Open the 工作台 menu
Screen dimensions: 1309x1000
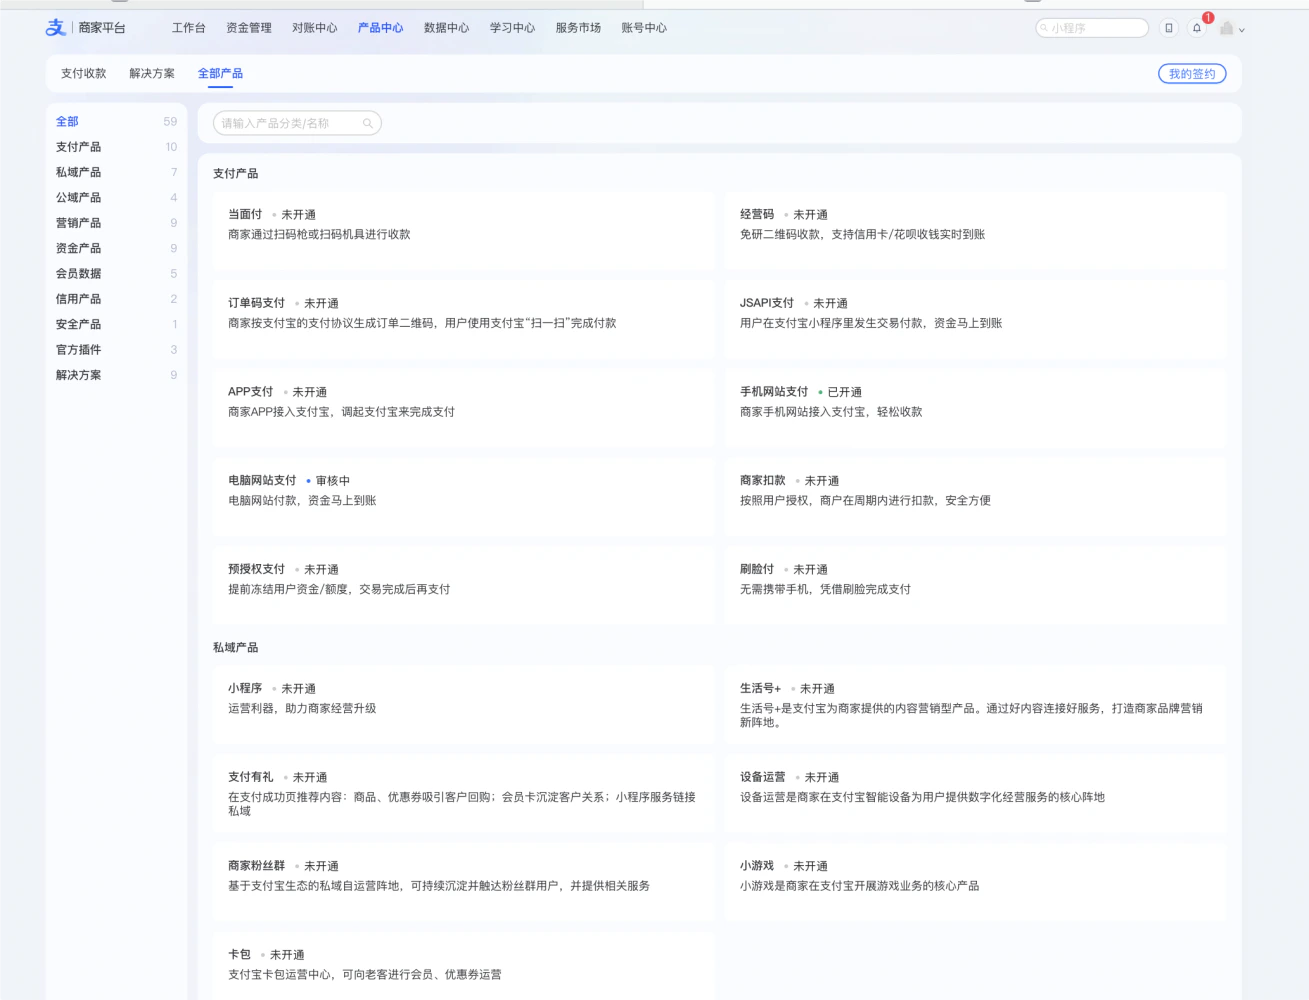188,28
